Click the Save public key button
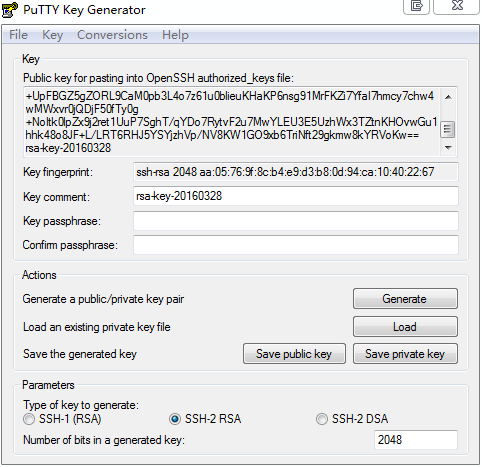This screenshot has height=467, width=482. [x=294, y=354]
